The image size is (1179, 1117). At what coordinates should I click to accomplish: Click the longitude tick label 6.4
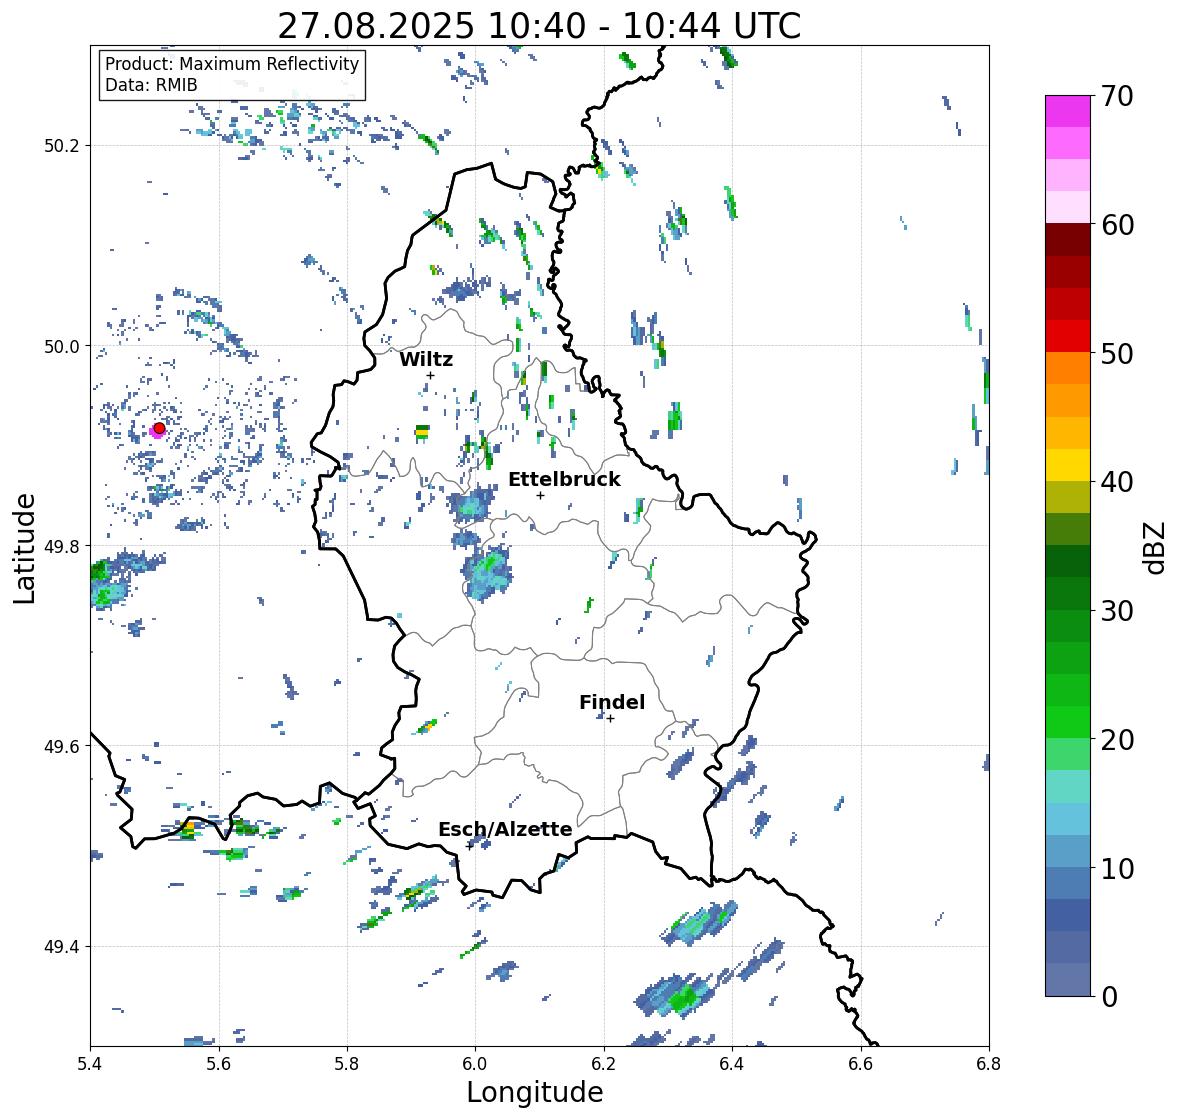pyautogui.click(x=732, y=1063)
